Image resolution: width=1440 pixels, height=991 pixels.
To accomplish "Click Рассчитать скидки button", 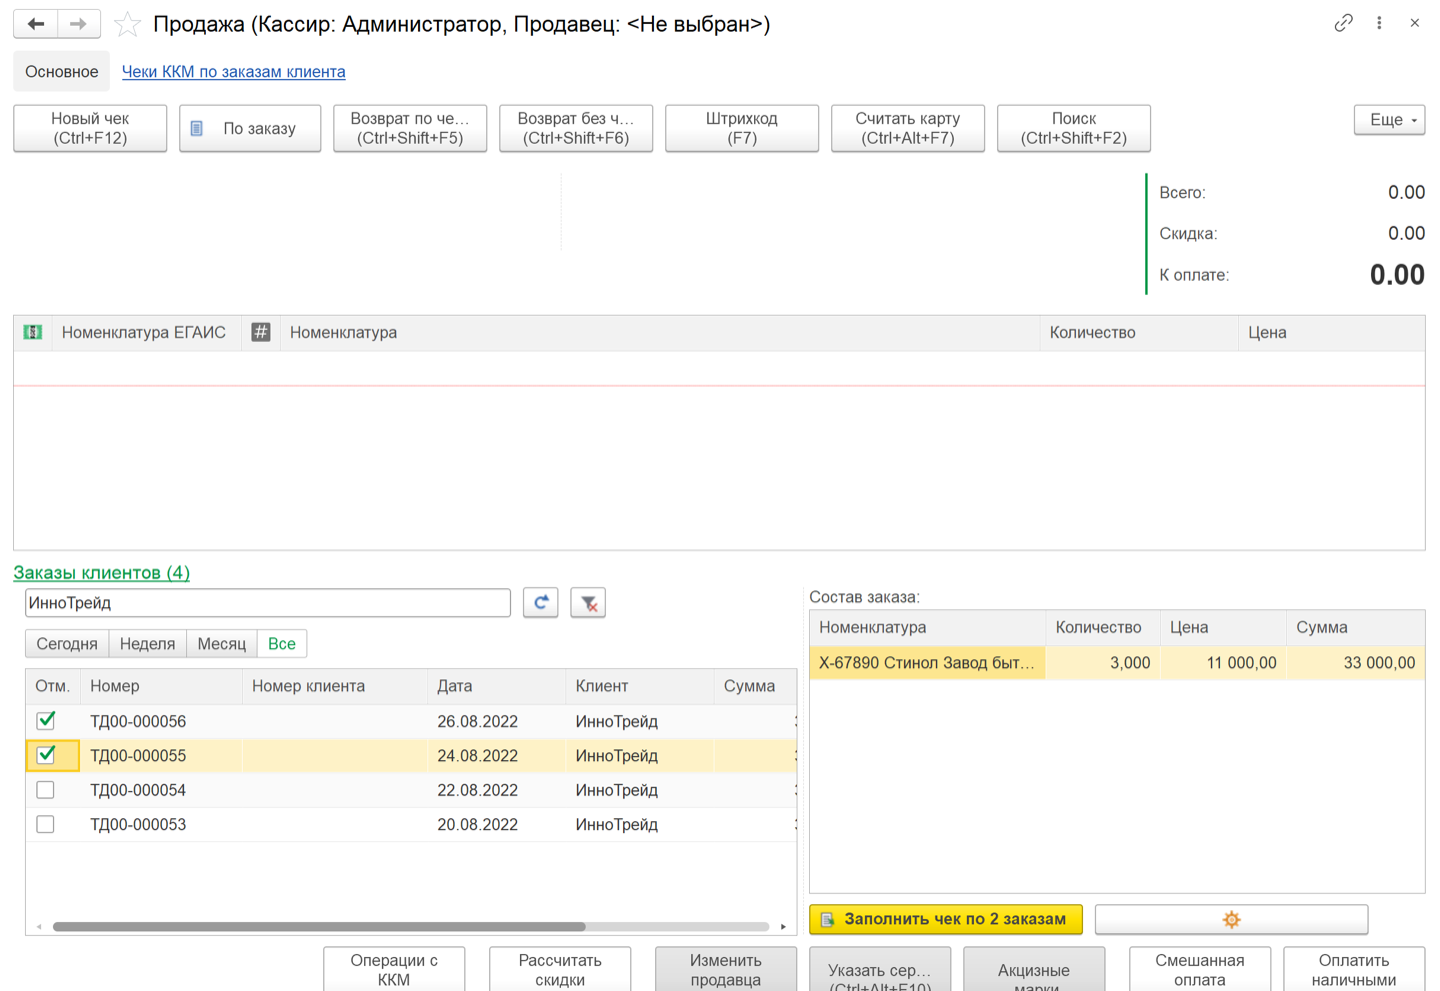I will tap(560, 969).
